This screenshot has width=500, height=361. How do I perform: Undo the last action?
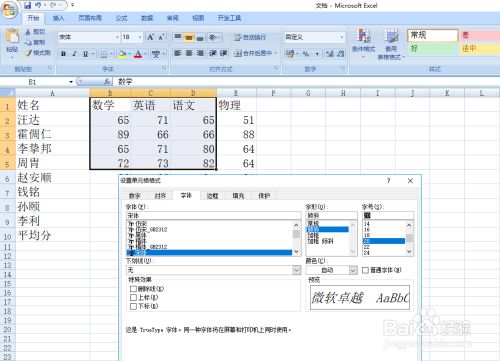(38, 5)
